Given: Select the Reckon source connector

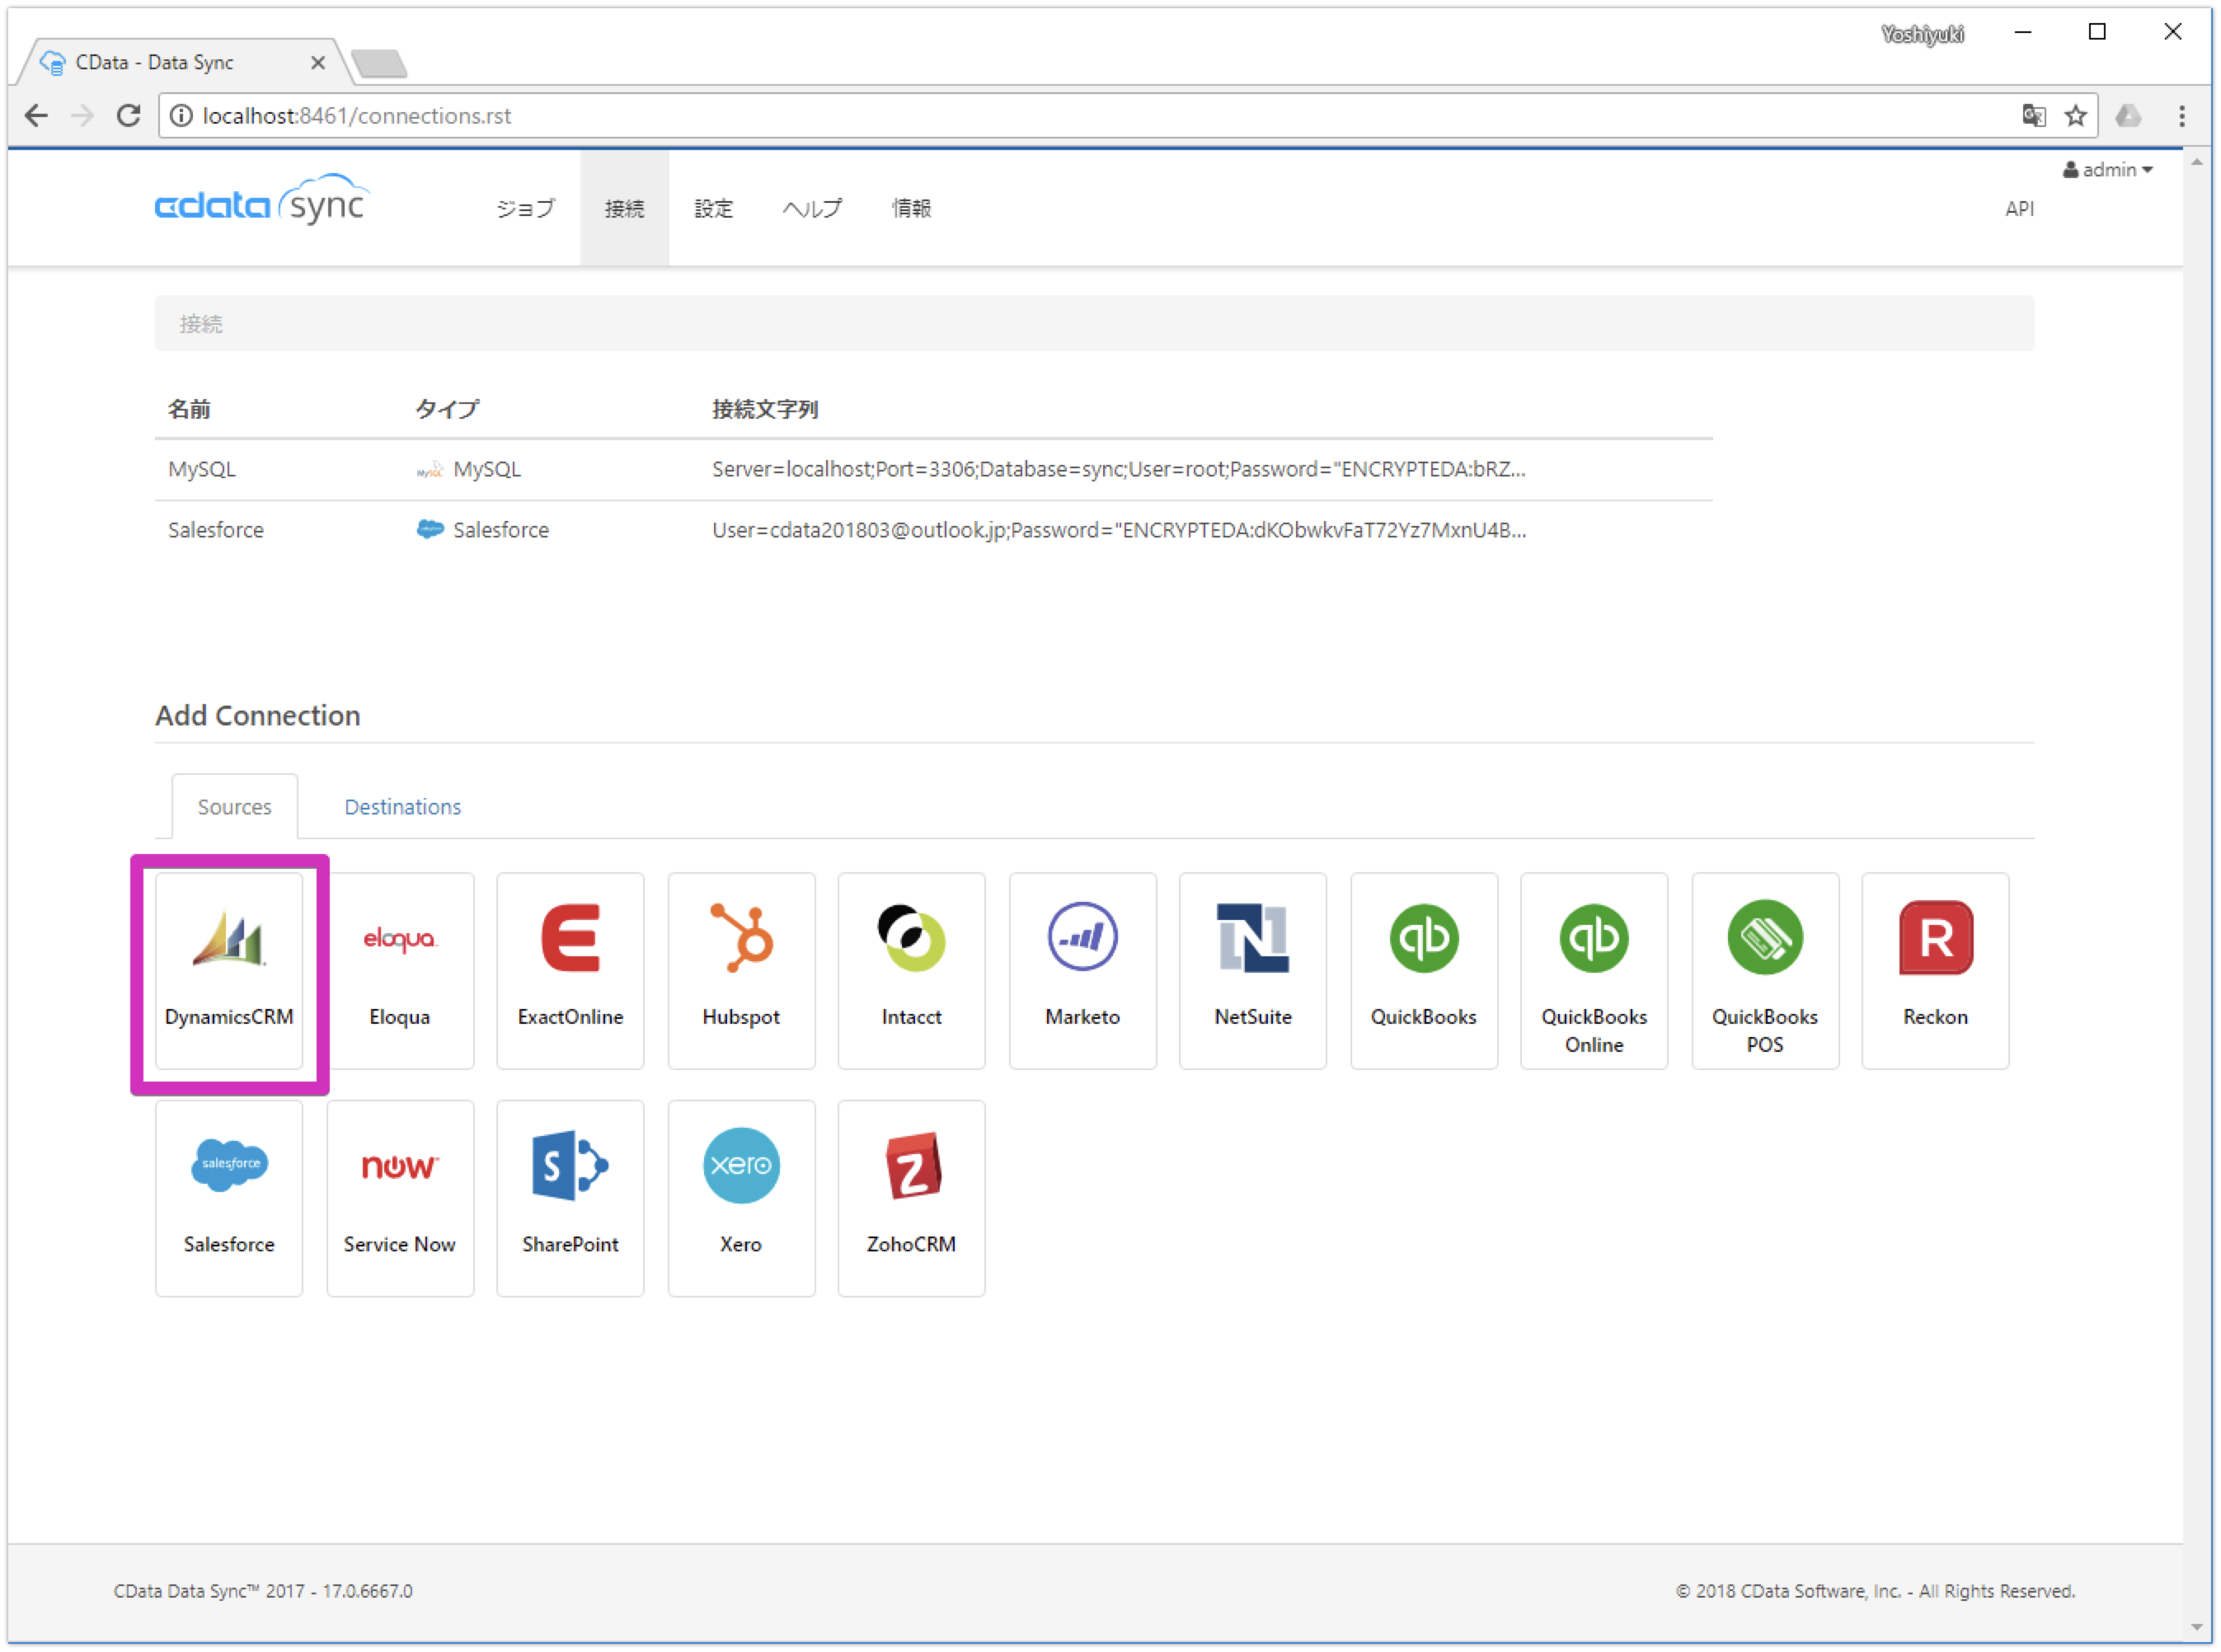Looking at the screenshot, I should (x=1934, y=968).
